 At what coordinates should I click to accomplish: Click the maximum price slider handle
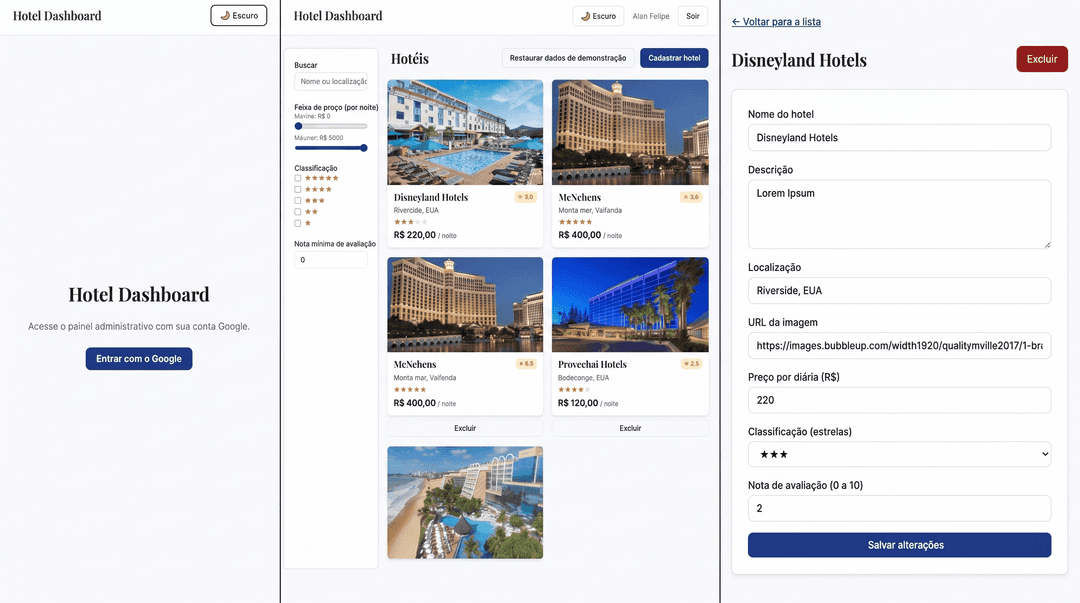[x=364, y=147]
